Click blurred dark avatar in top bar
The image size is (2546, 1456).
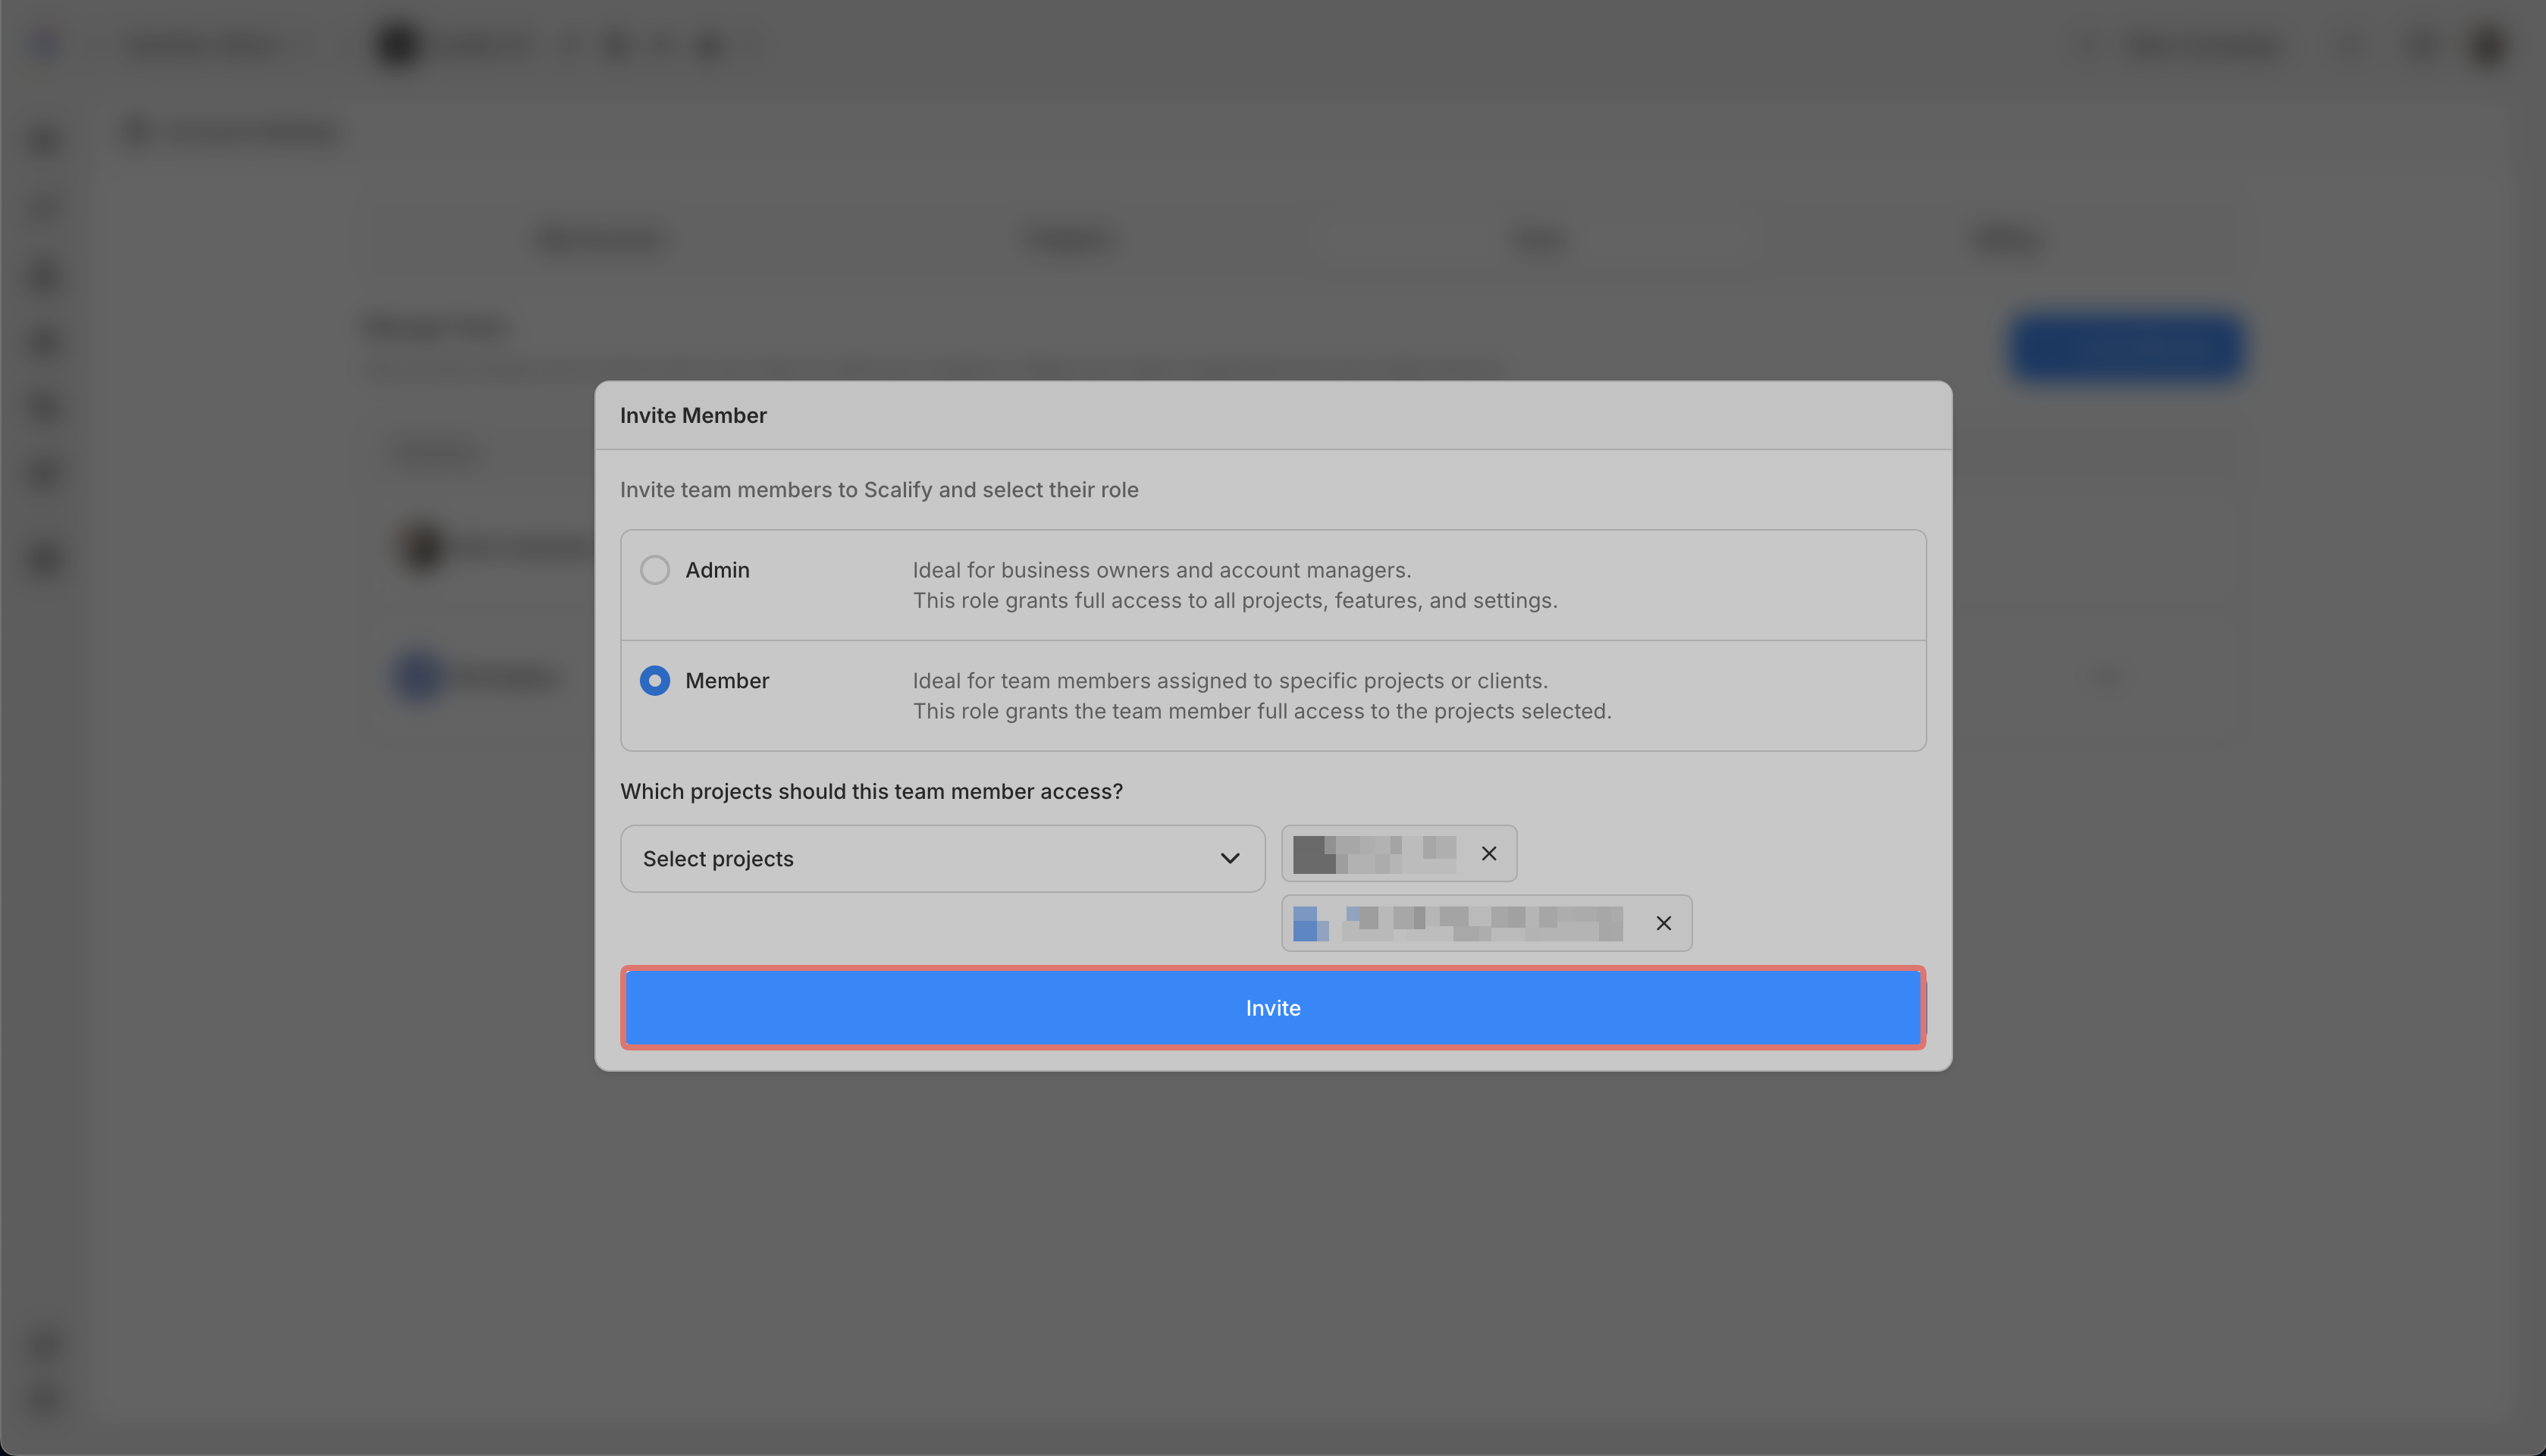click(x=397, y=46)
